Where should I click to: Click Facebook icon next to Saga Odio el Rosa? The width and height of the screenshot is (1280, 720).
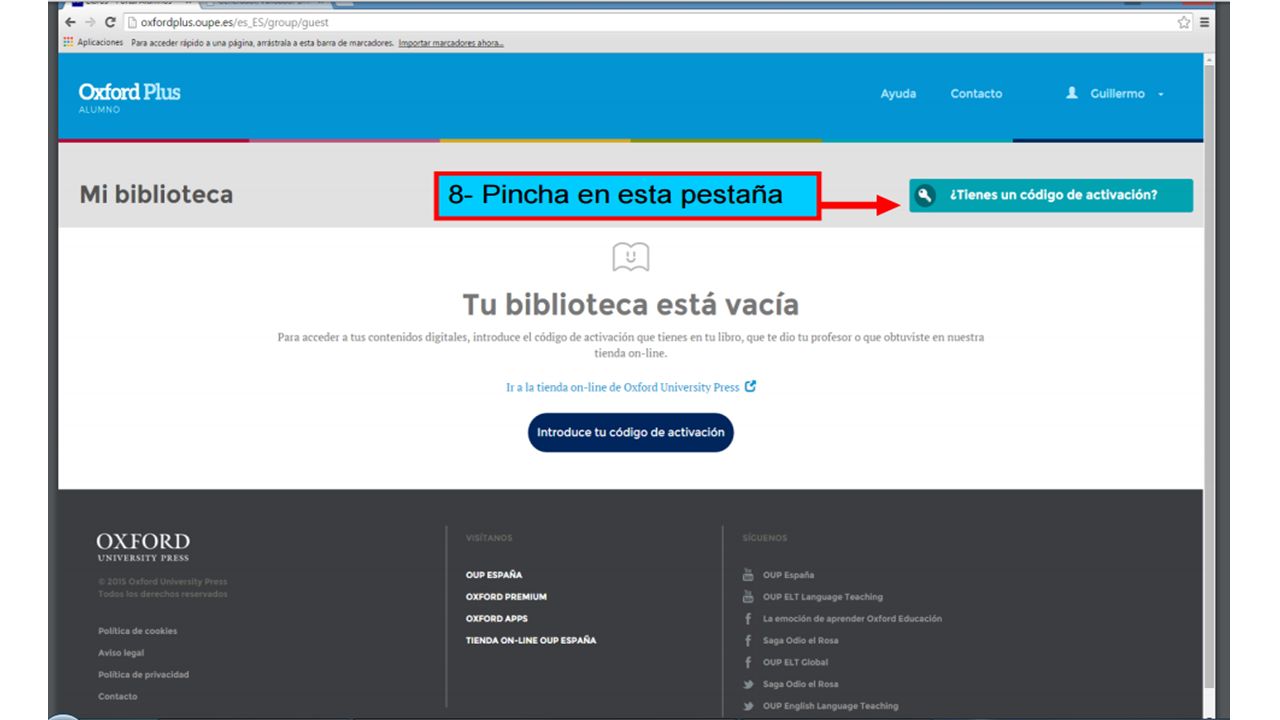(748, 640)
